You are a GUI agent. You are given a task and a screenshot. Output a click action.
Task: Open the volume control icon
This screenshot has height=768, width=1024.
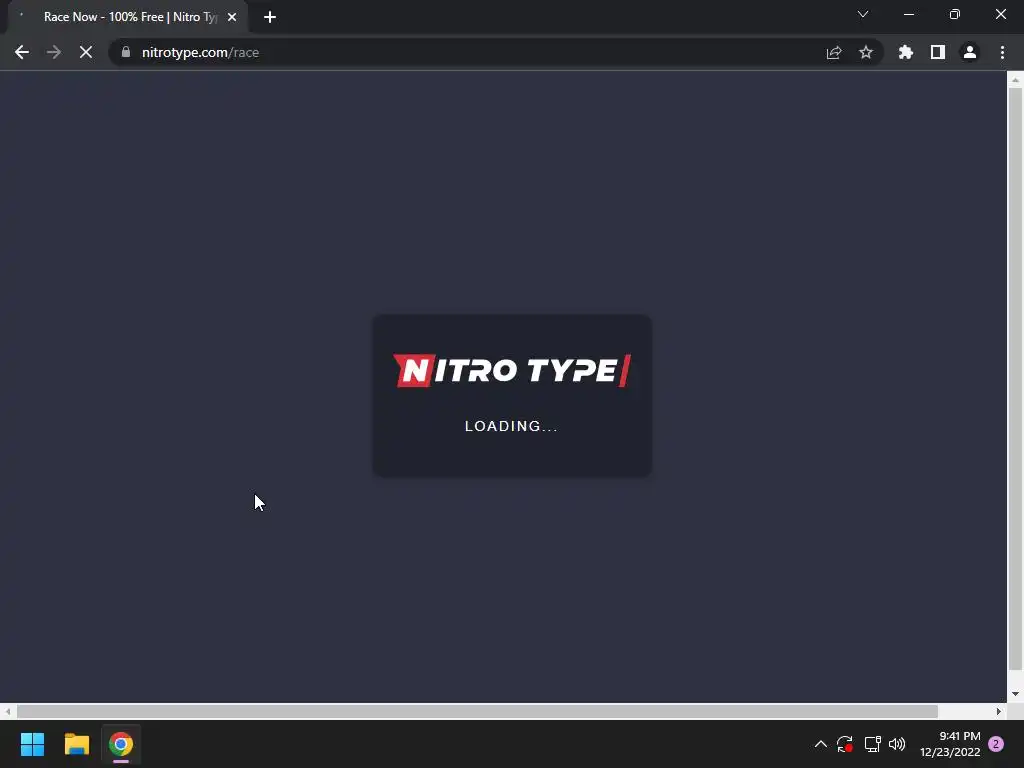click(897, 744)
